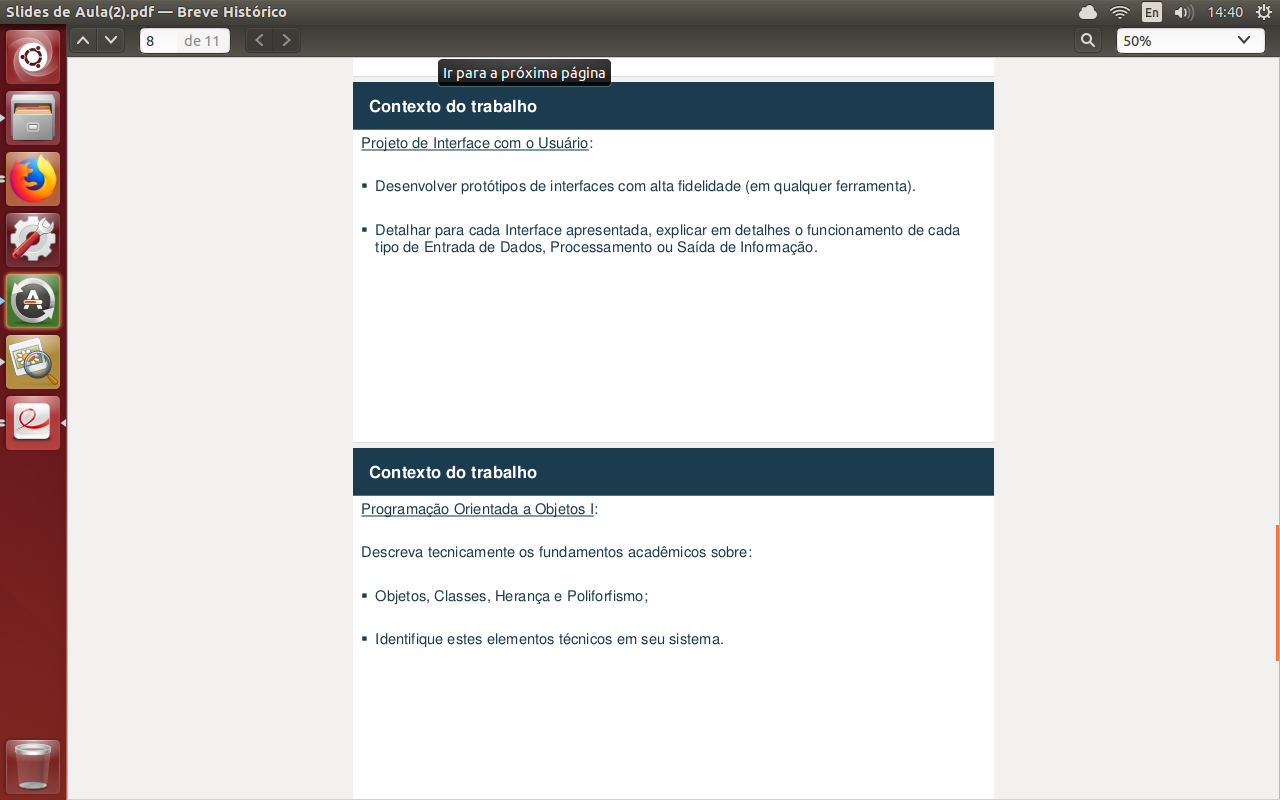Go to previous page with up arrow
Screen dimensions: 1280x800
84,41
